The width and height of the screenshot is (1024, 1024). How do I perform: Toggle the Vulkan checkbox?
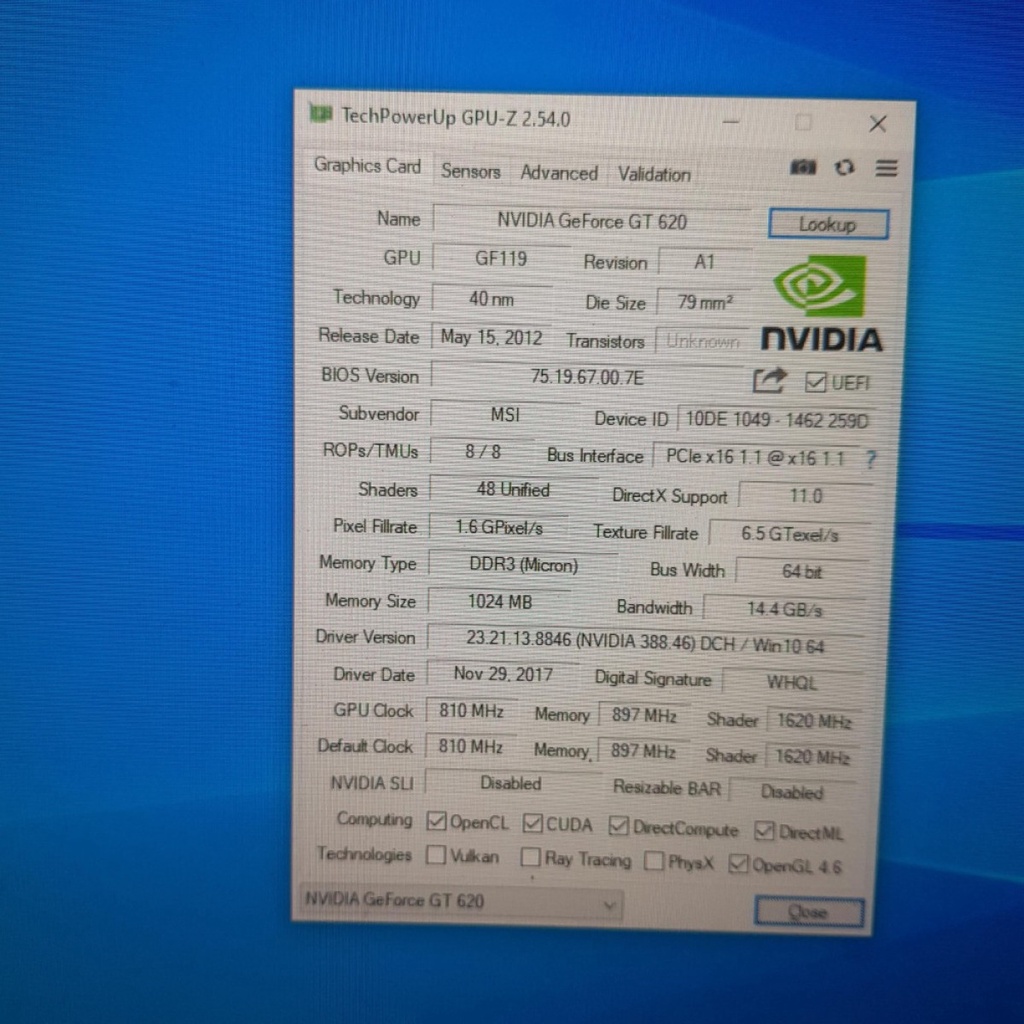[436, 856]
